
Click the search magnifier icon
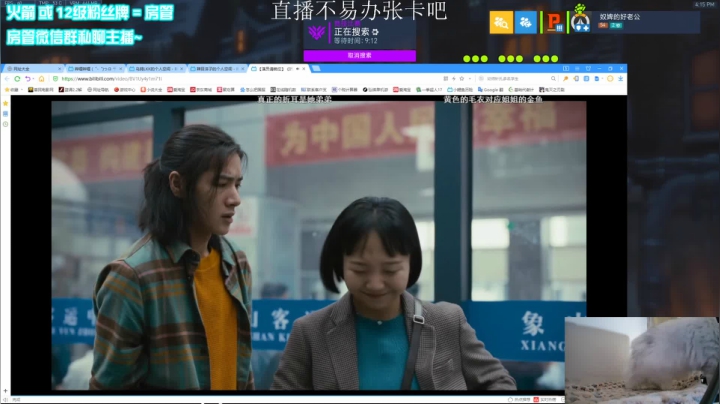click(x=553, y=79)
